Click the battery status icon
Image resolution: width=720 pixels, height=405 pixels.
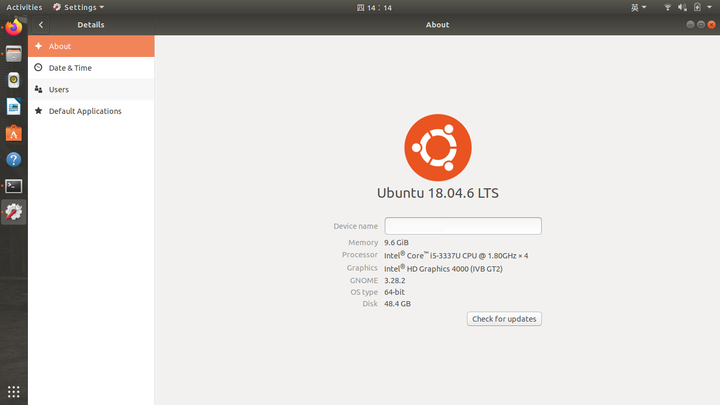[x=698, y=7]
